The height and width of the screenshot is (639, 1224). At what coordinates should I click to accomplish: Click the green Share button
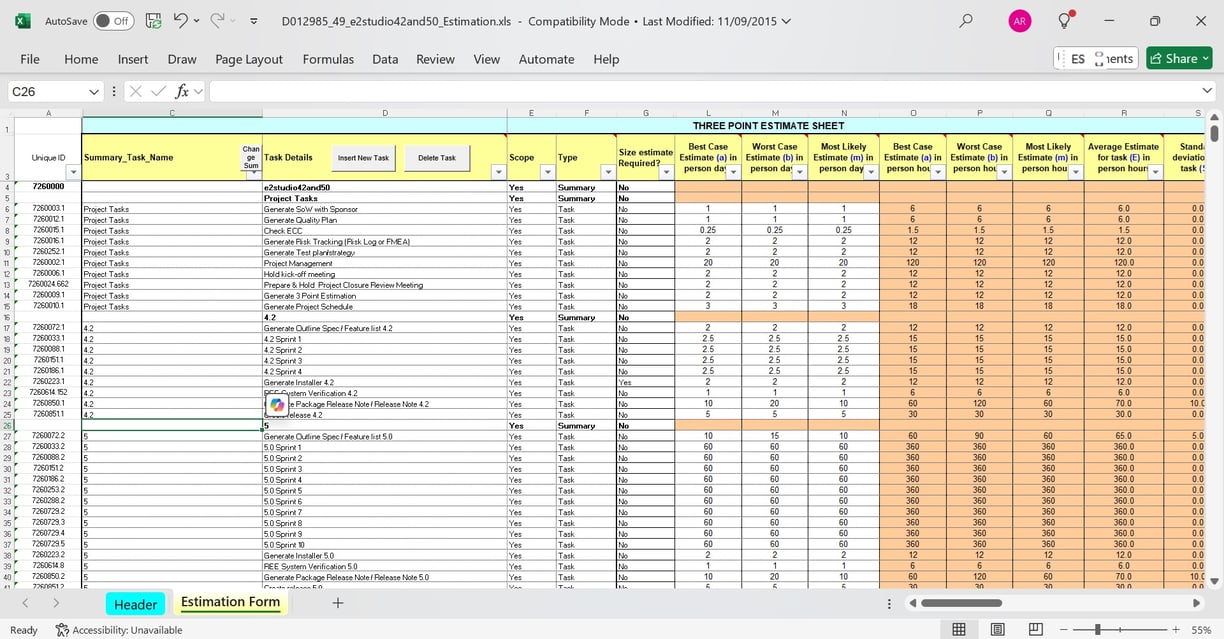click(x=1180, y=59)
